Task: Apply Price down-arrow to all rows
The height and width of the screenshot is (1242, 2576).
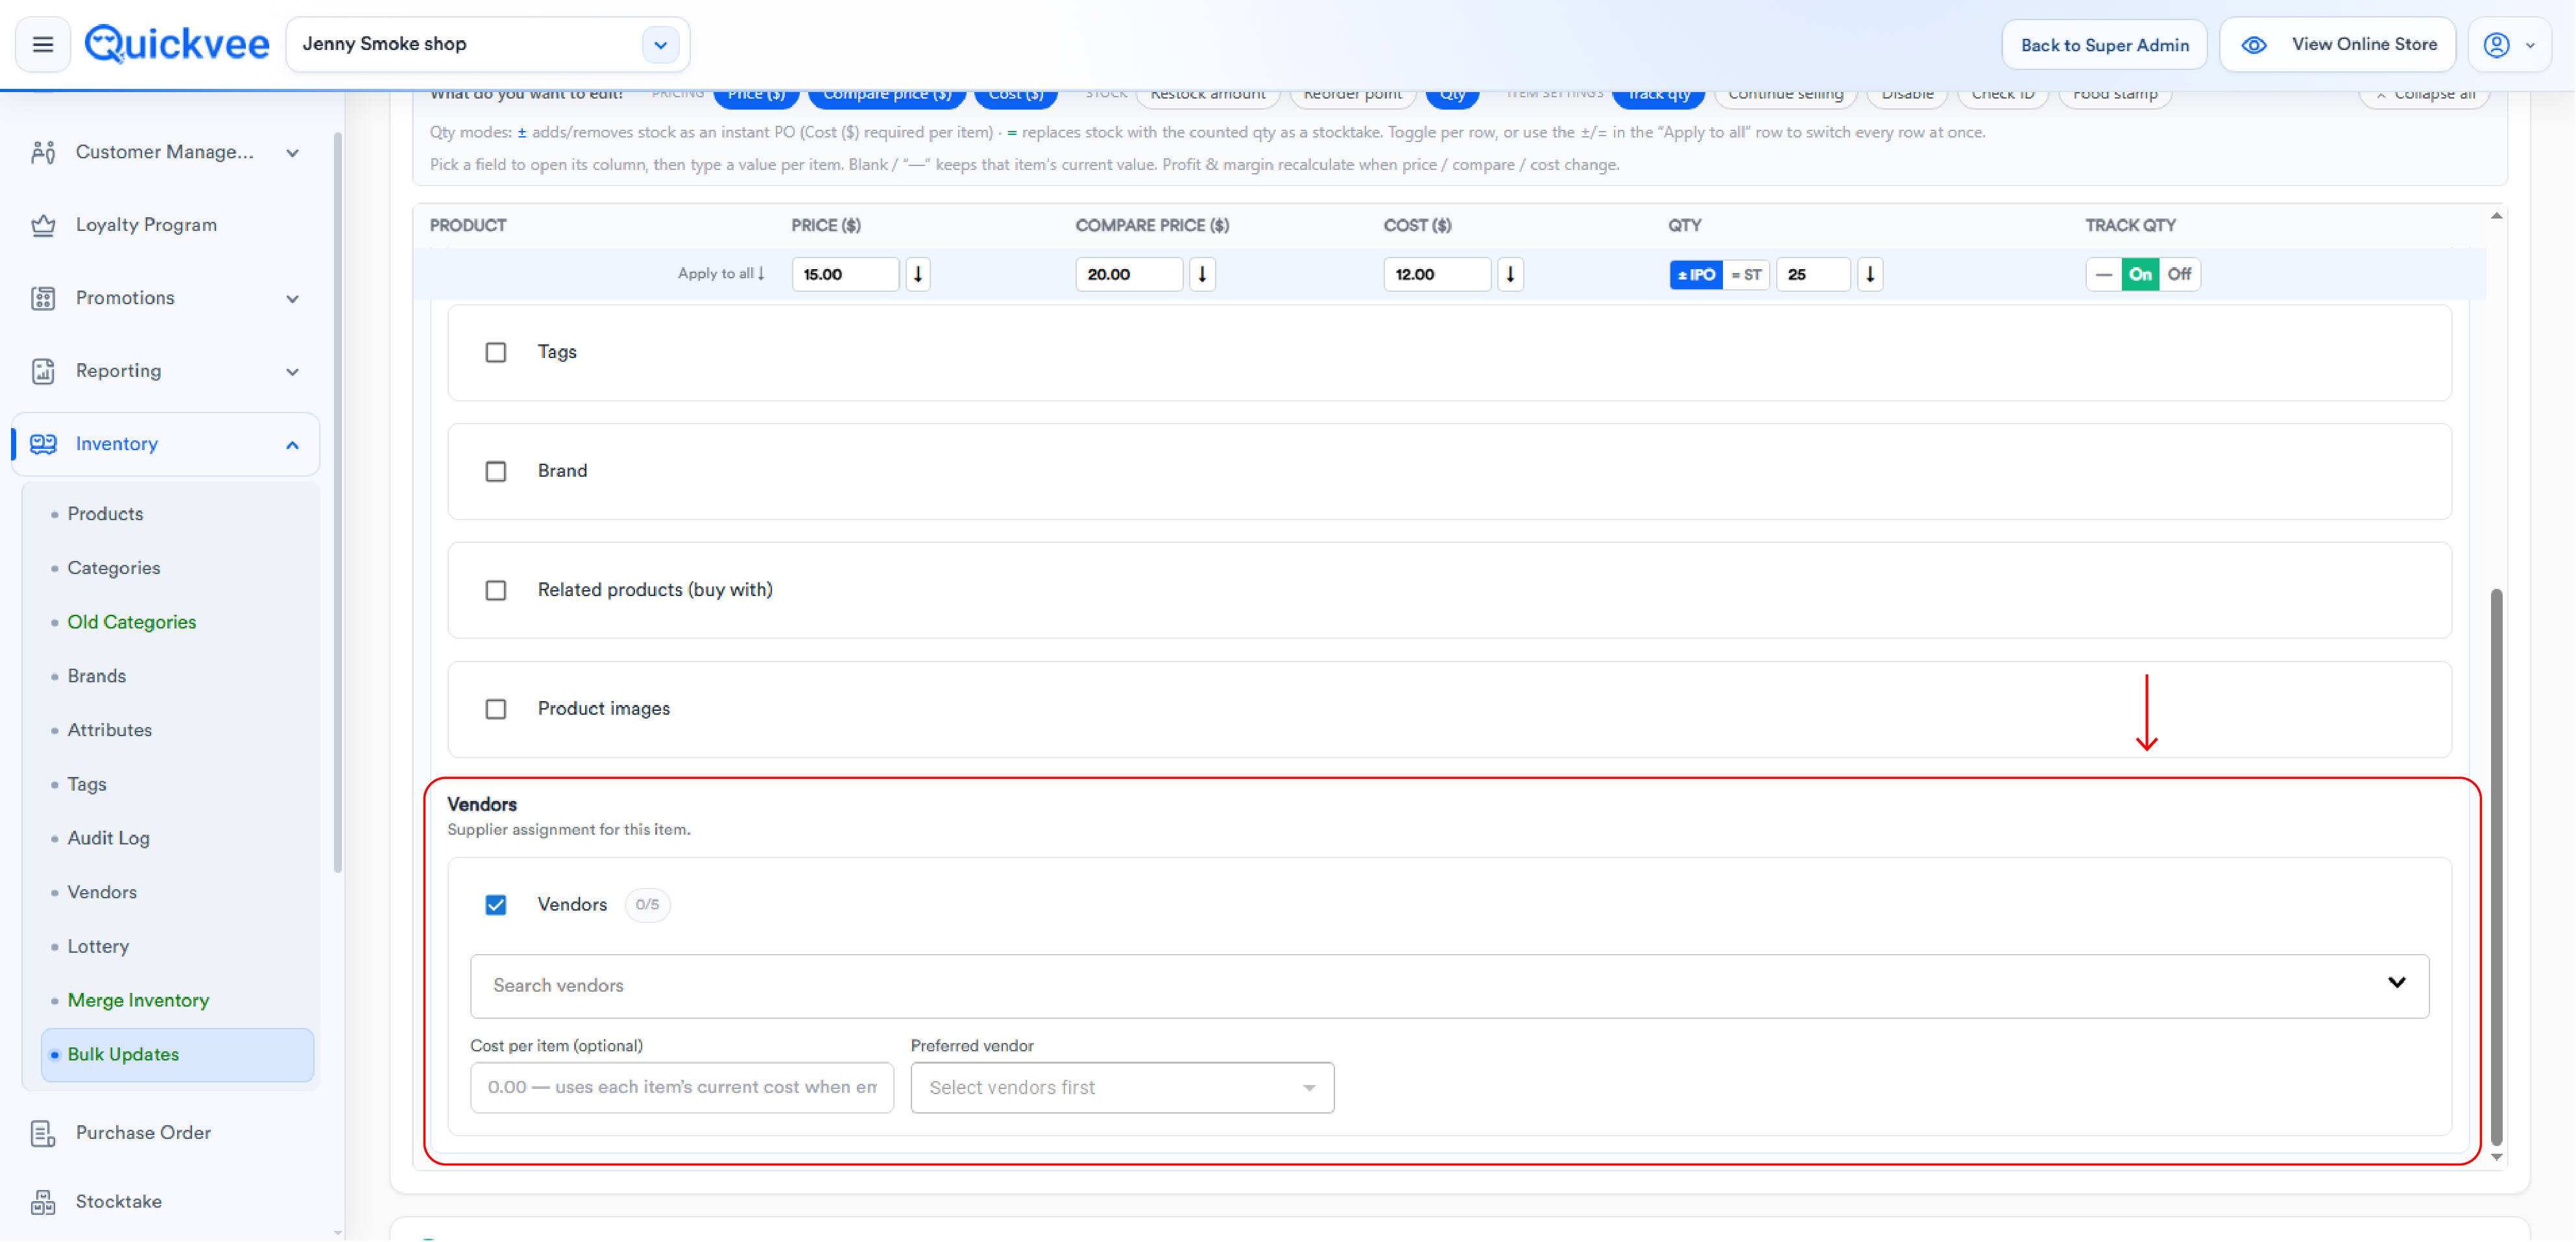Action: point(918,274)
